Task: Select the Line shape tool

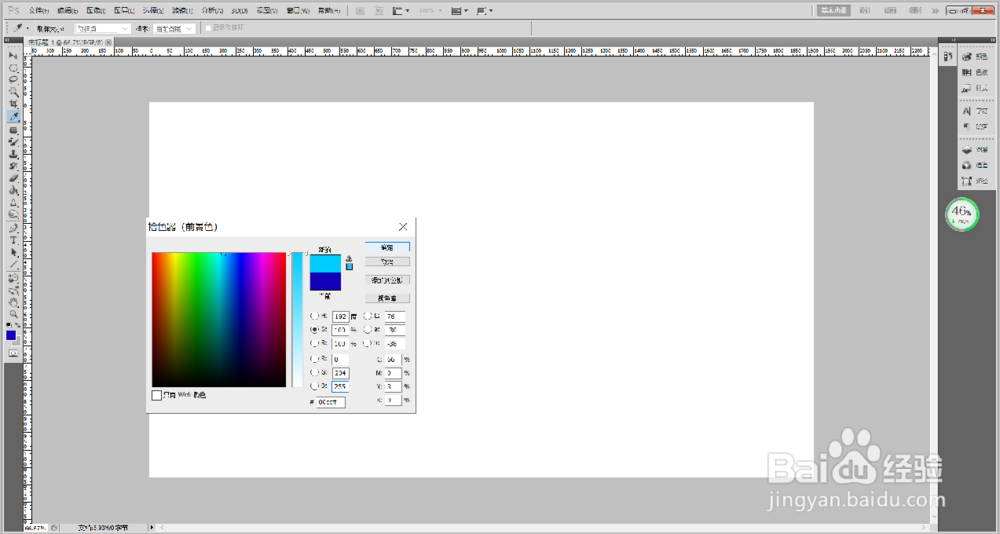Action: 13,264
